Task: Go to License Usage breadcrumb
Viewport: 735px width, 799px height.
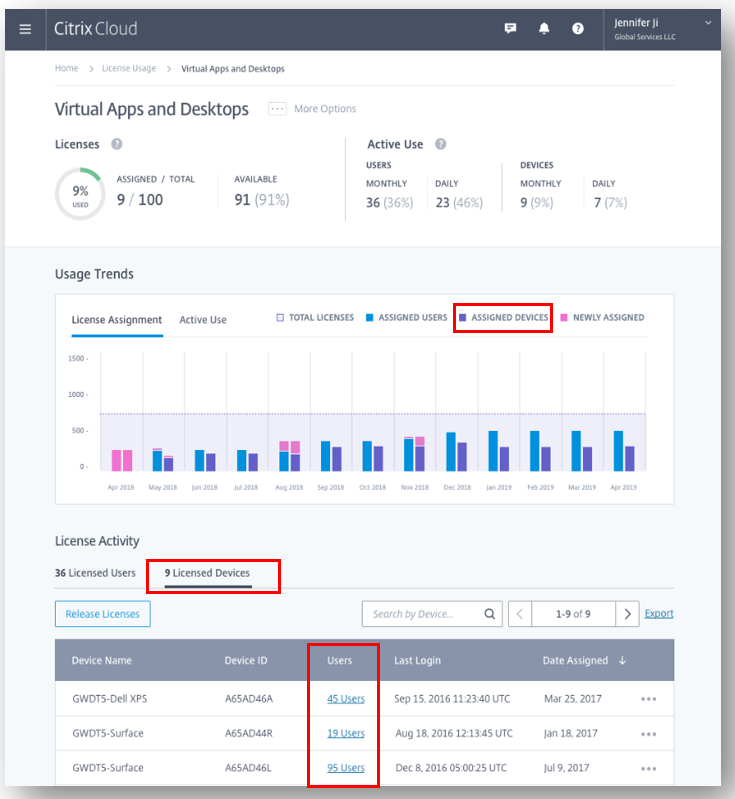Action: tap(129, 68)
